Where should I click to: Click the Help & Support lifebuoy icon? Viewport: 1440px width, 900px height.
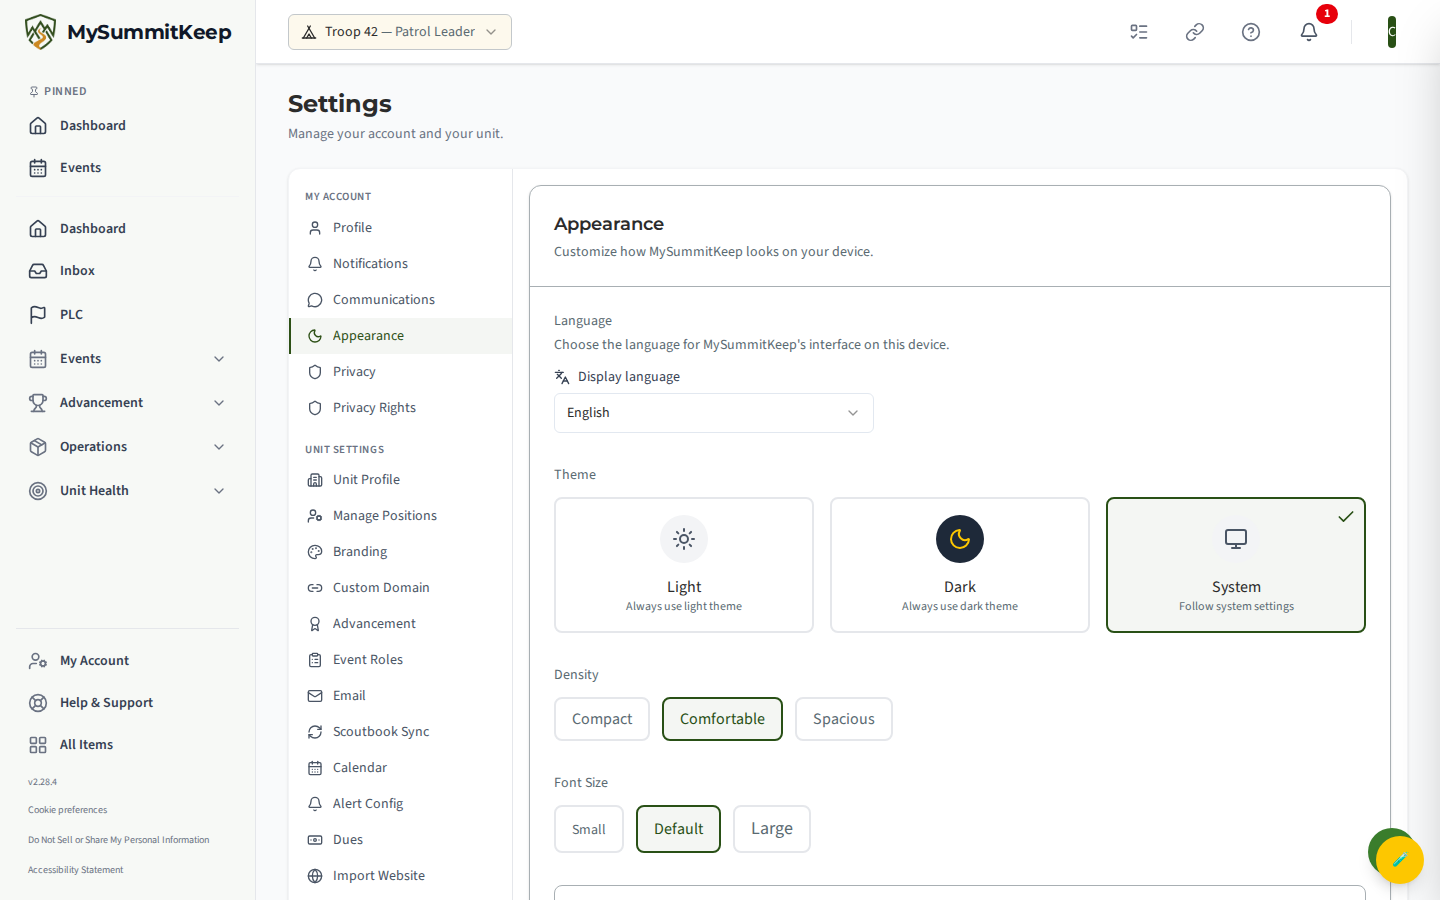click(x=38, y=703)
